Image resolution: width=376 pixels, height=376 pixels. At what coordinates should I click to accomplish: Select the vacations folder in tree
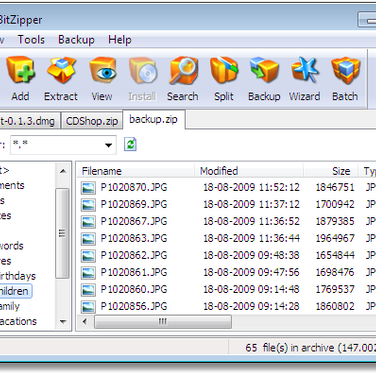tap(18, 321)
